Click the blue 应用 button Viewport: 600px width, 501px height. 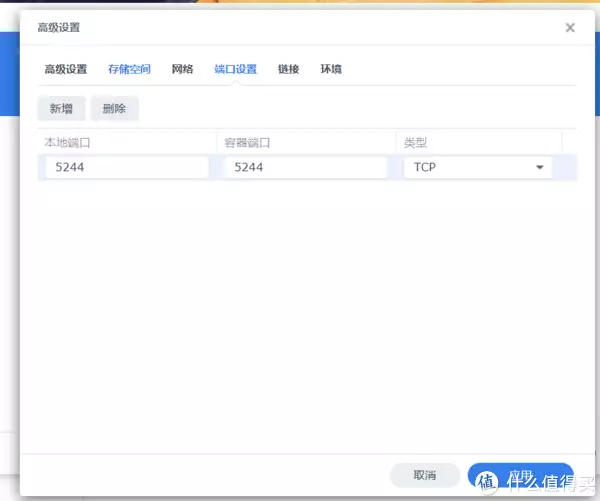click(520, 475)
